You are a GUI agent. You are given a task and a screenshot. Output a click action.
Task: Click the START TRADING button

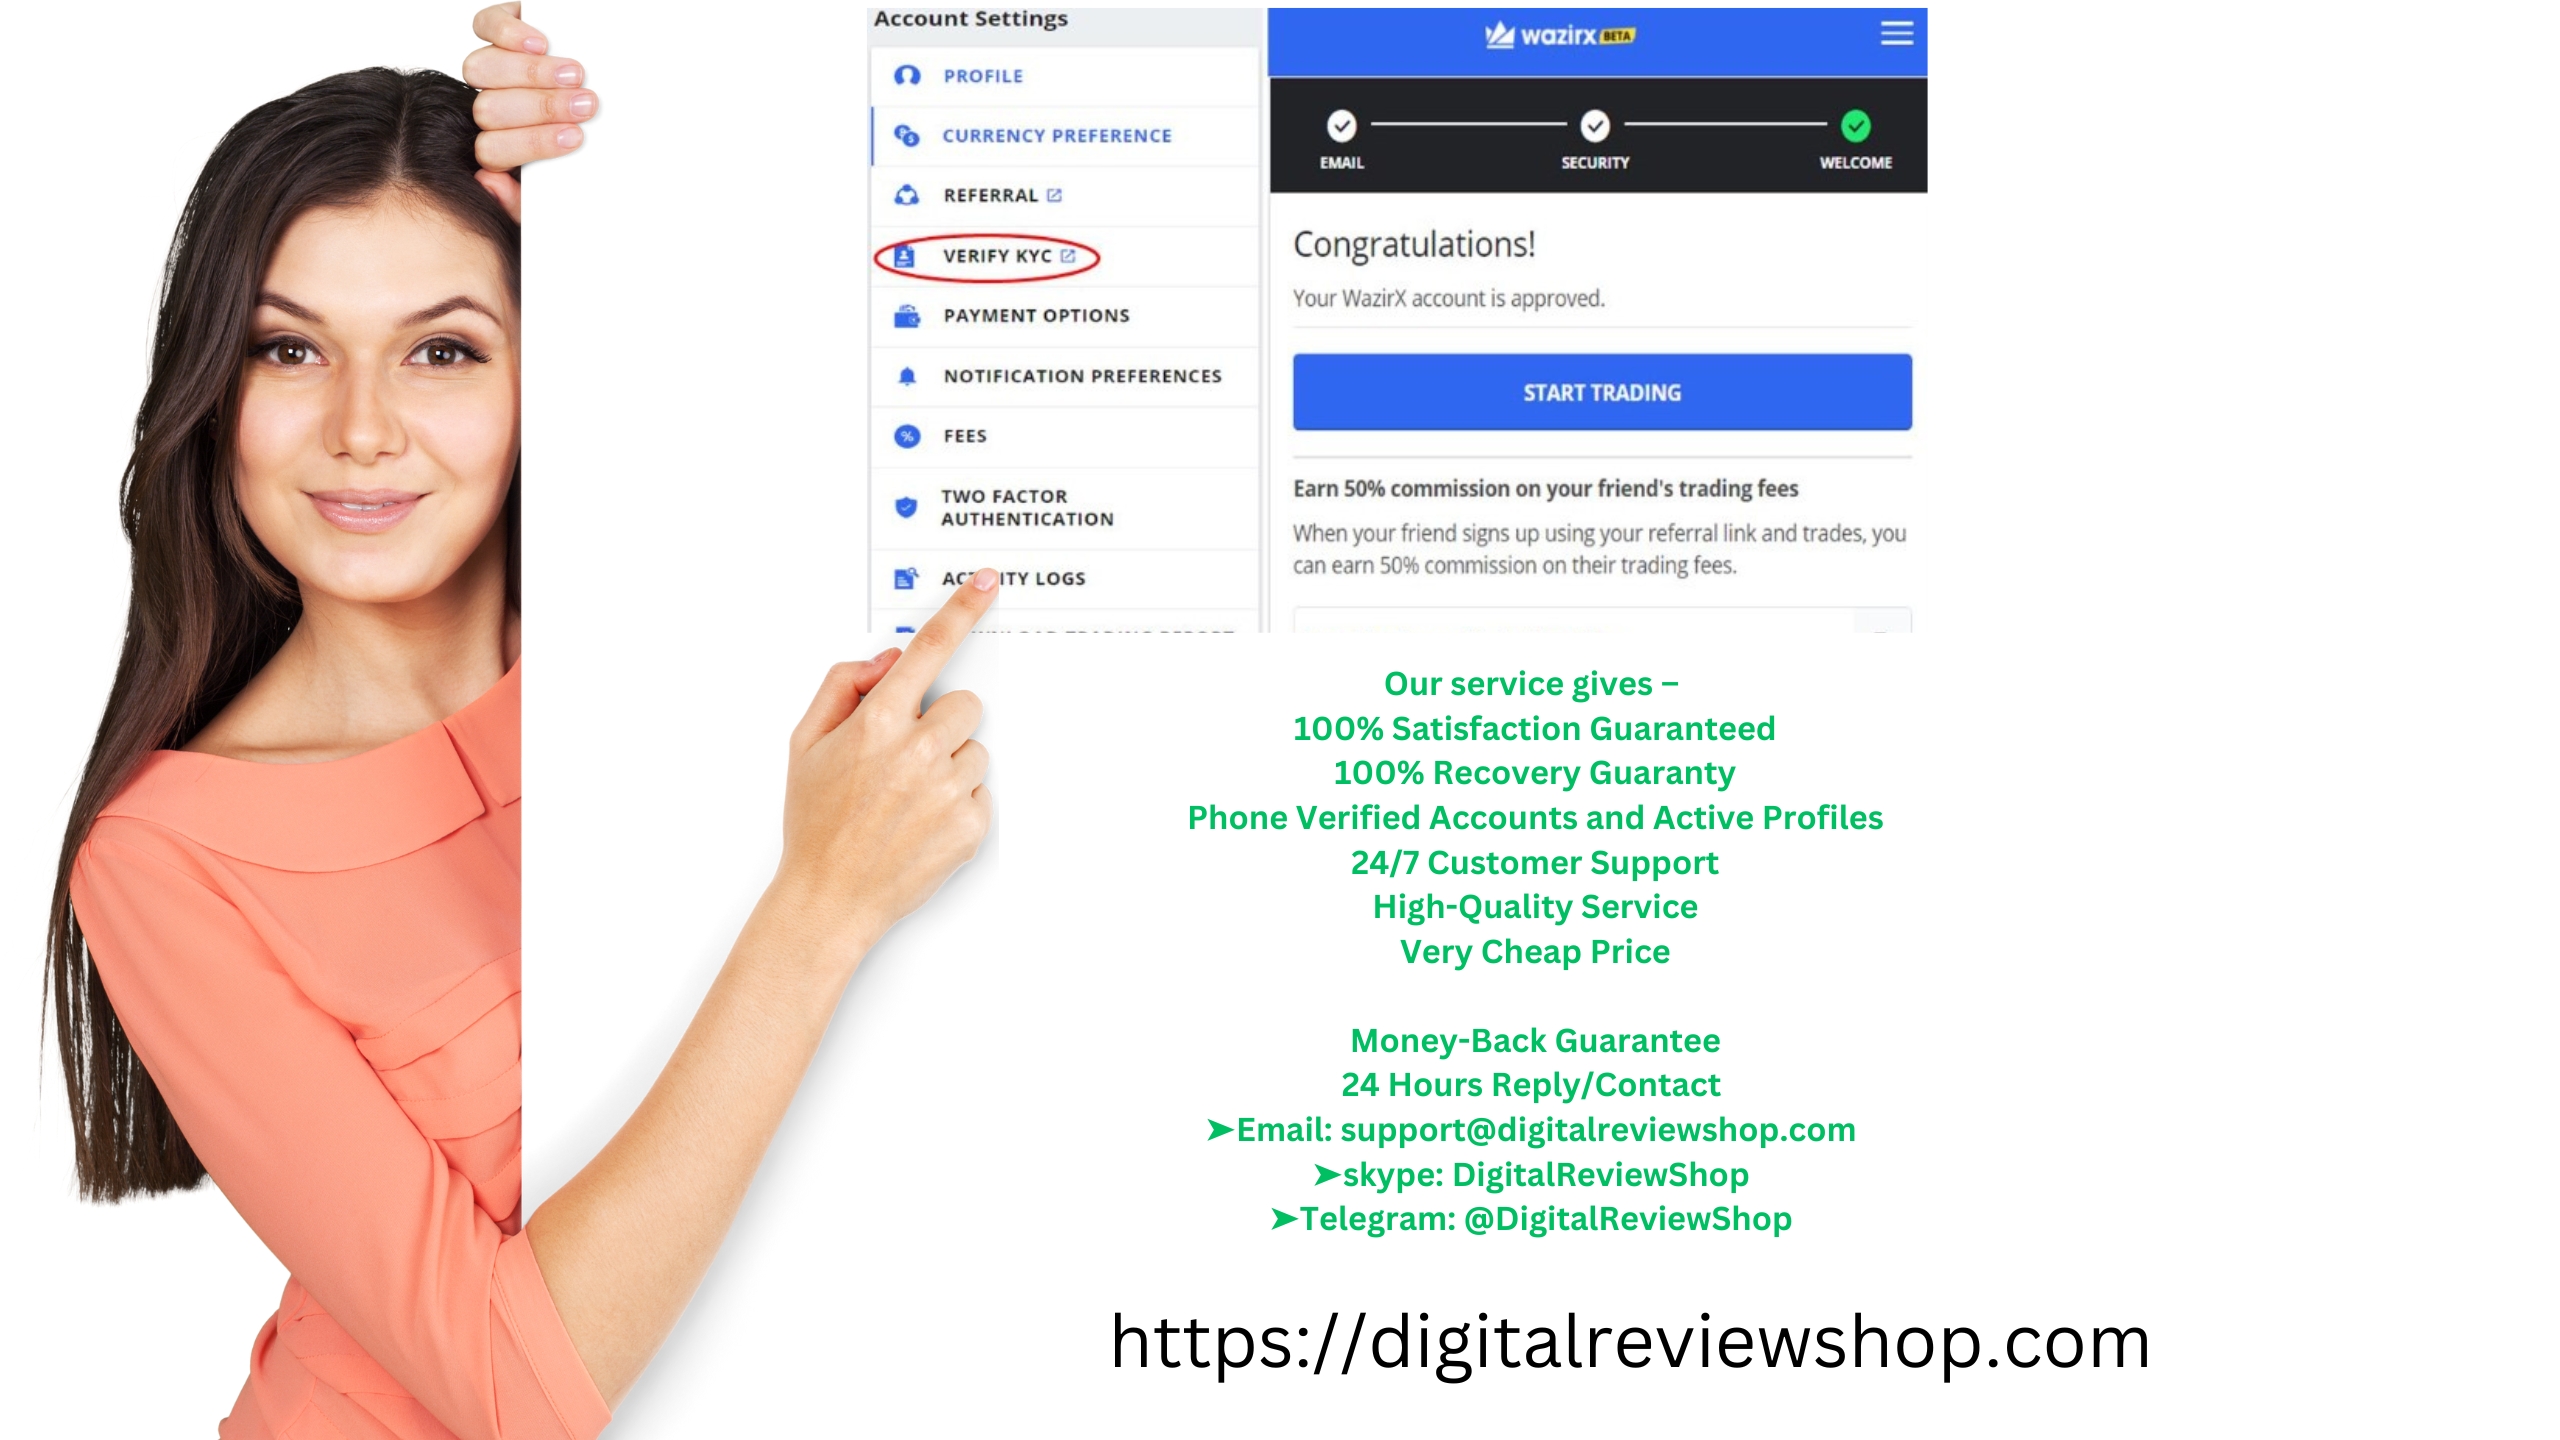(1600, 390)
